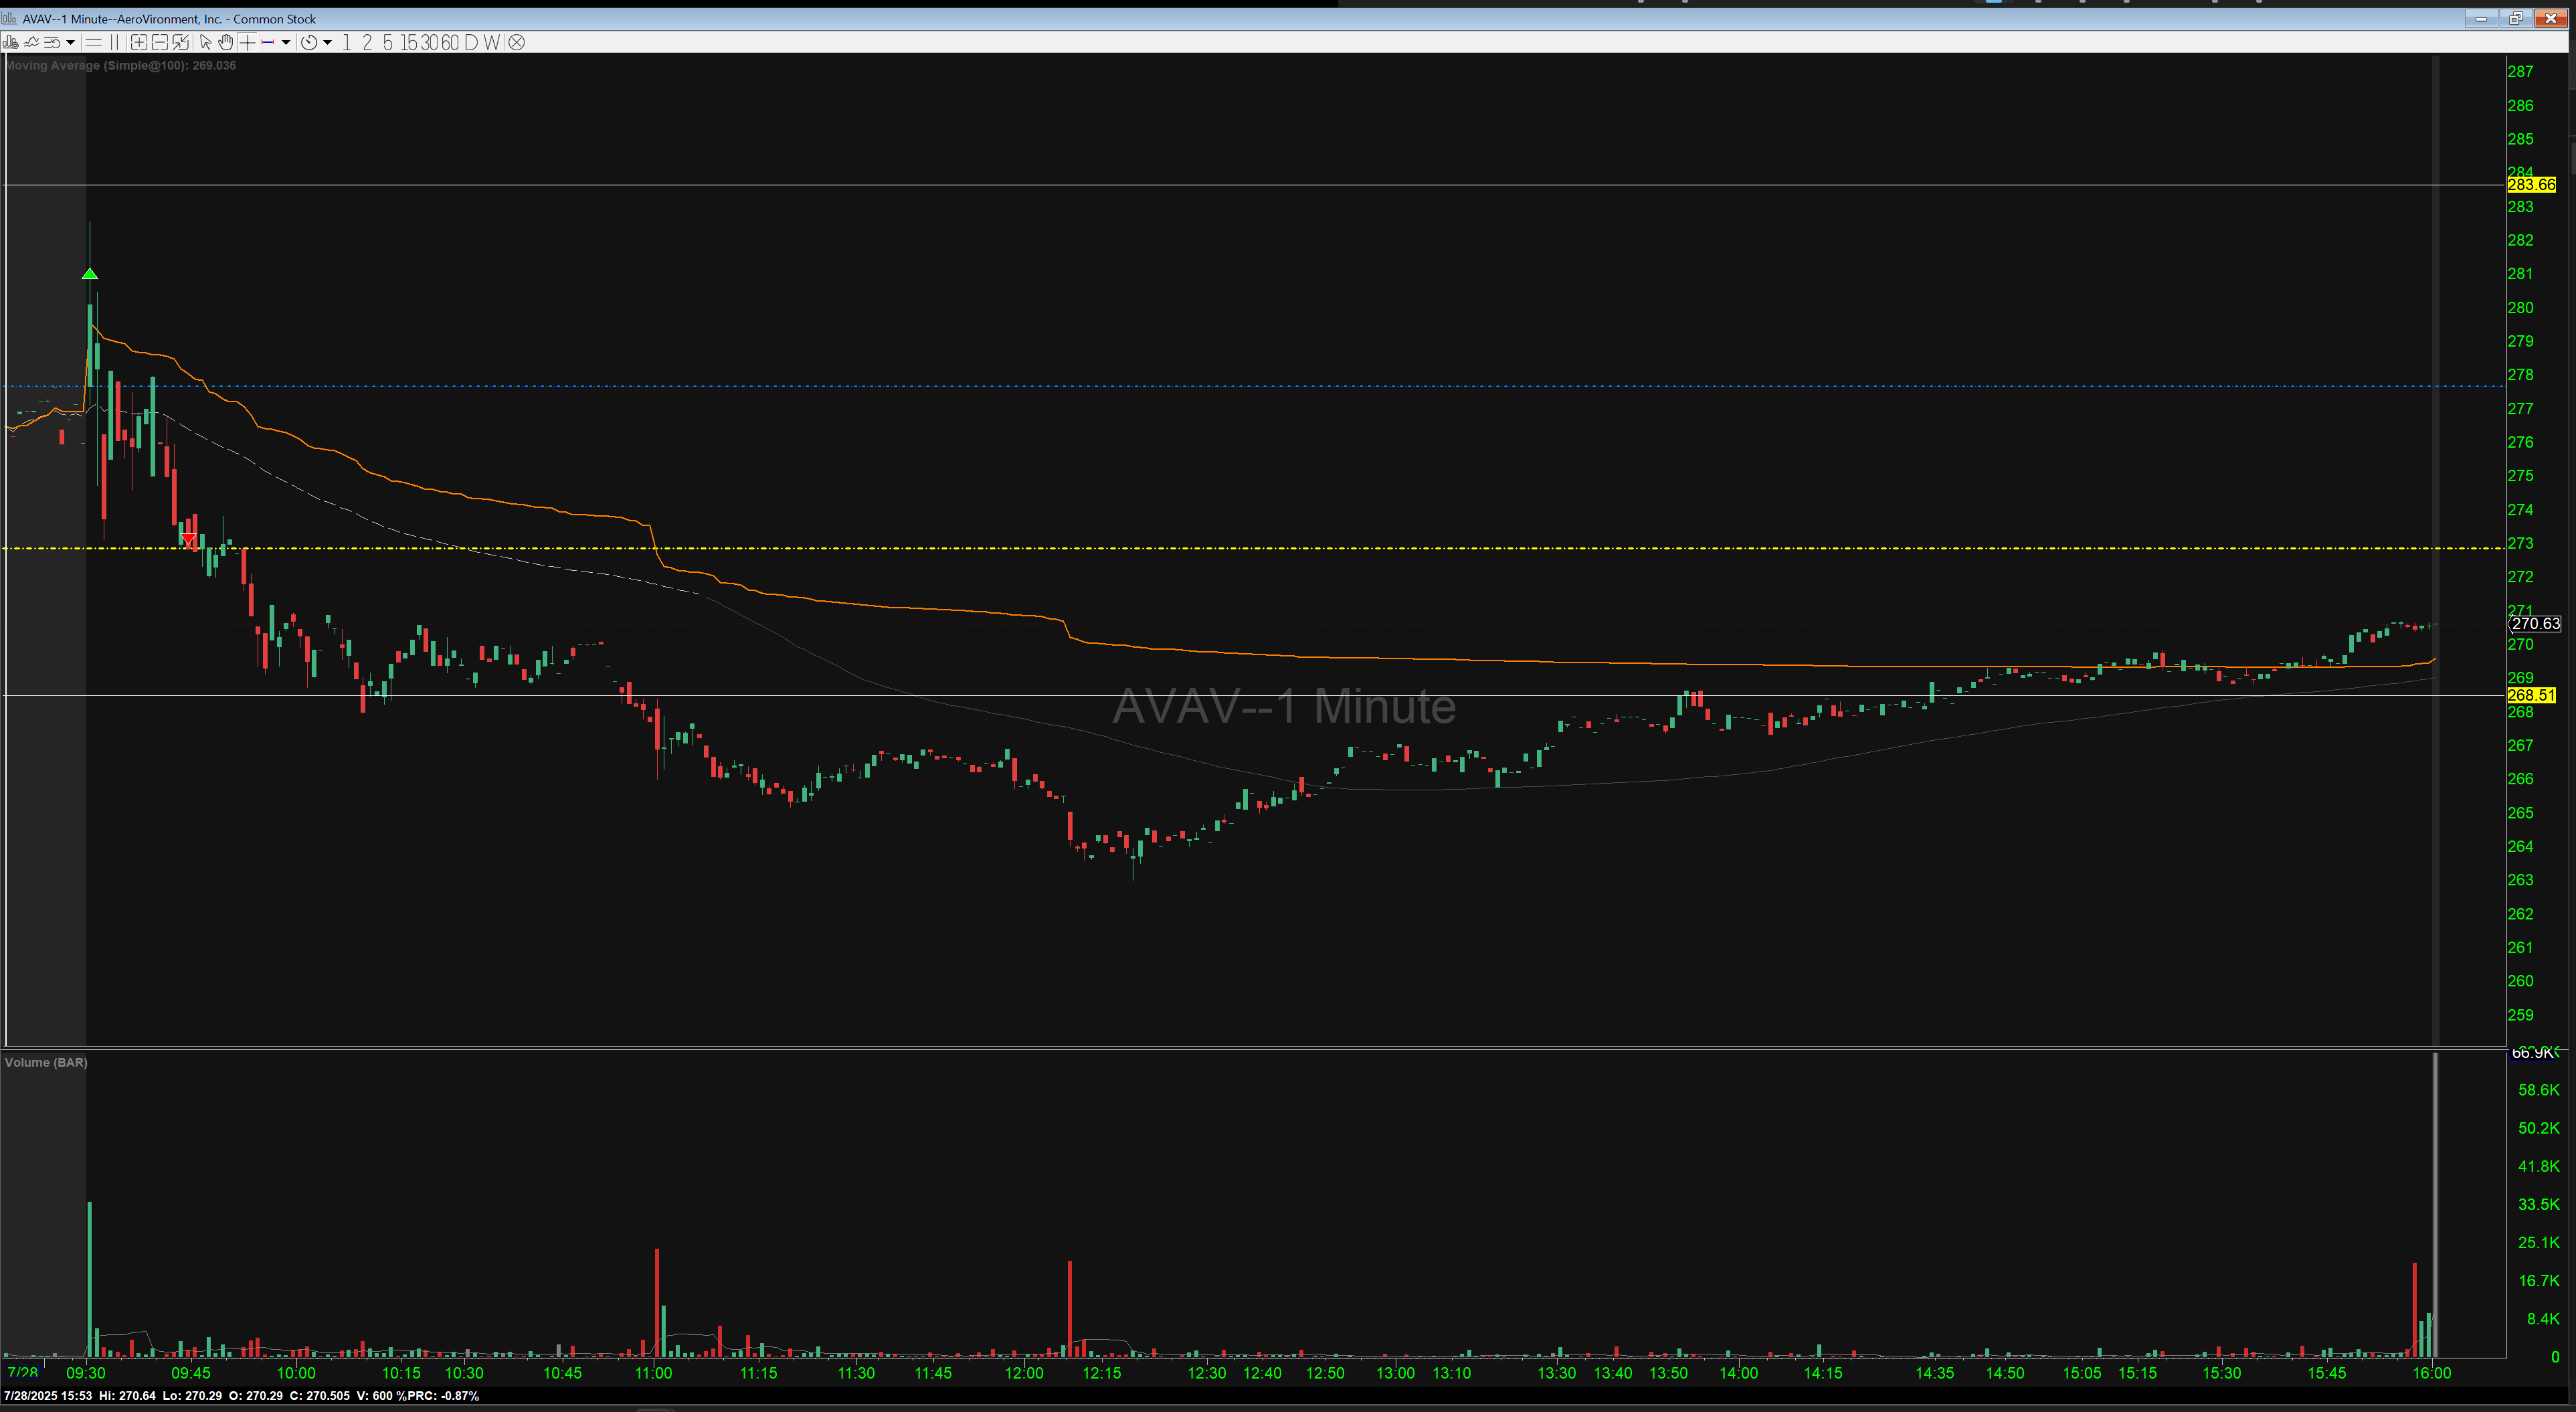Click the circled X icon in toolbar

pos(516,43)
